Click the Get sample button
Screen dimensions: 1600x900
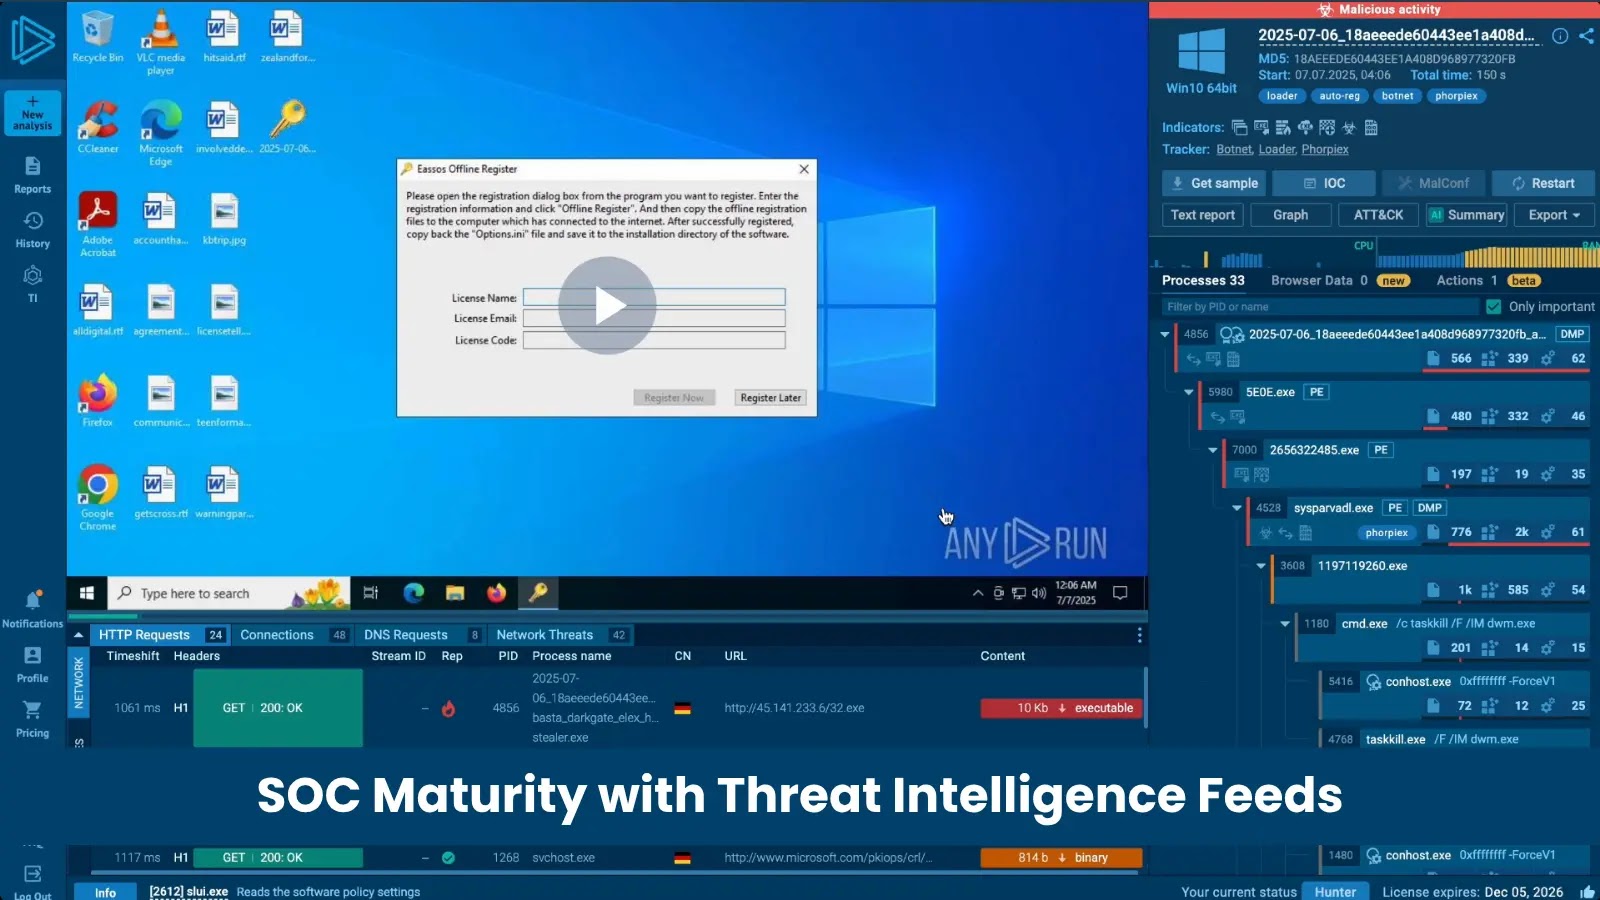tap(1213, 183)
